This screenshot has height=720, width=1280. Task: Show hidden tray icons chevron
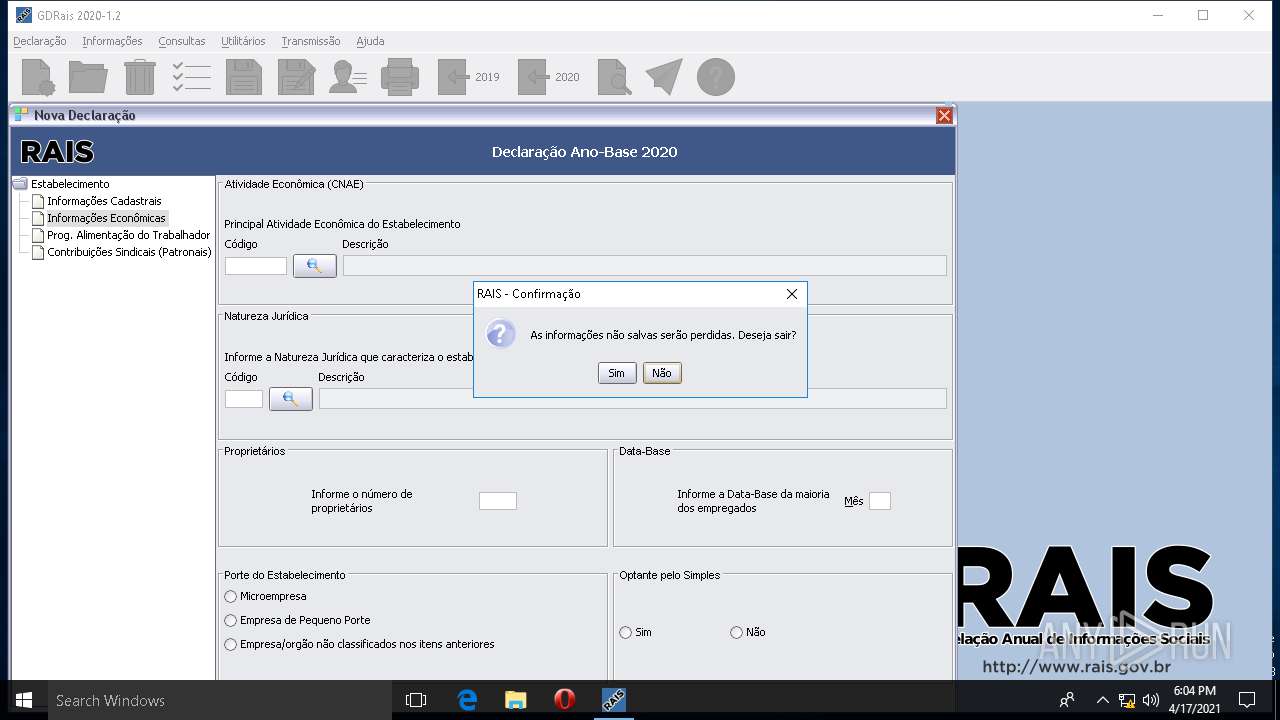pos(1102,700)
